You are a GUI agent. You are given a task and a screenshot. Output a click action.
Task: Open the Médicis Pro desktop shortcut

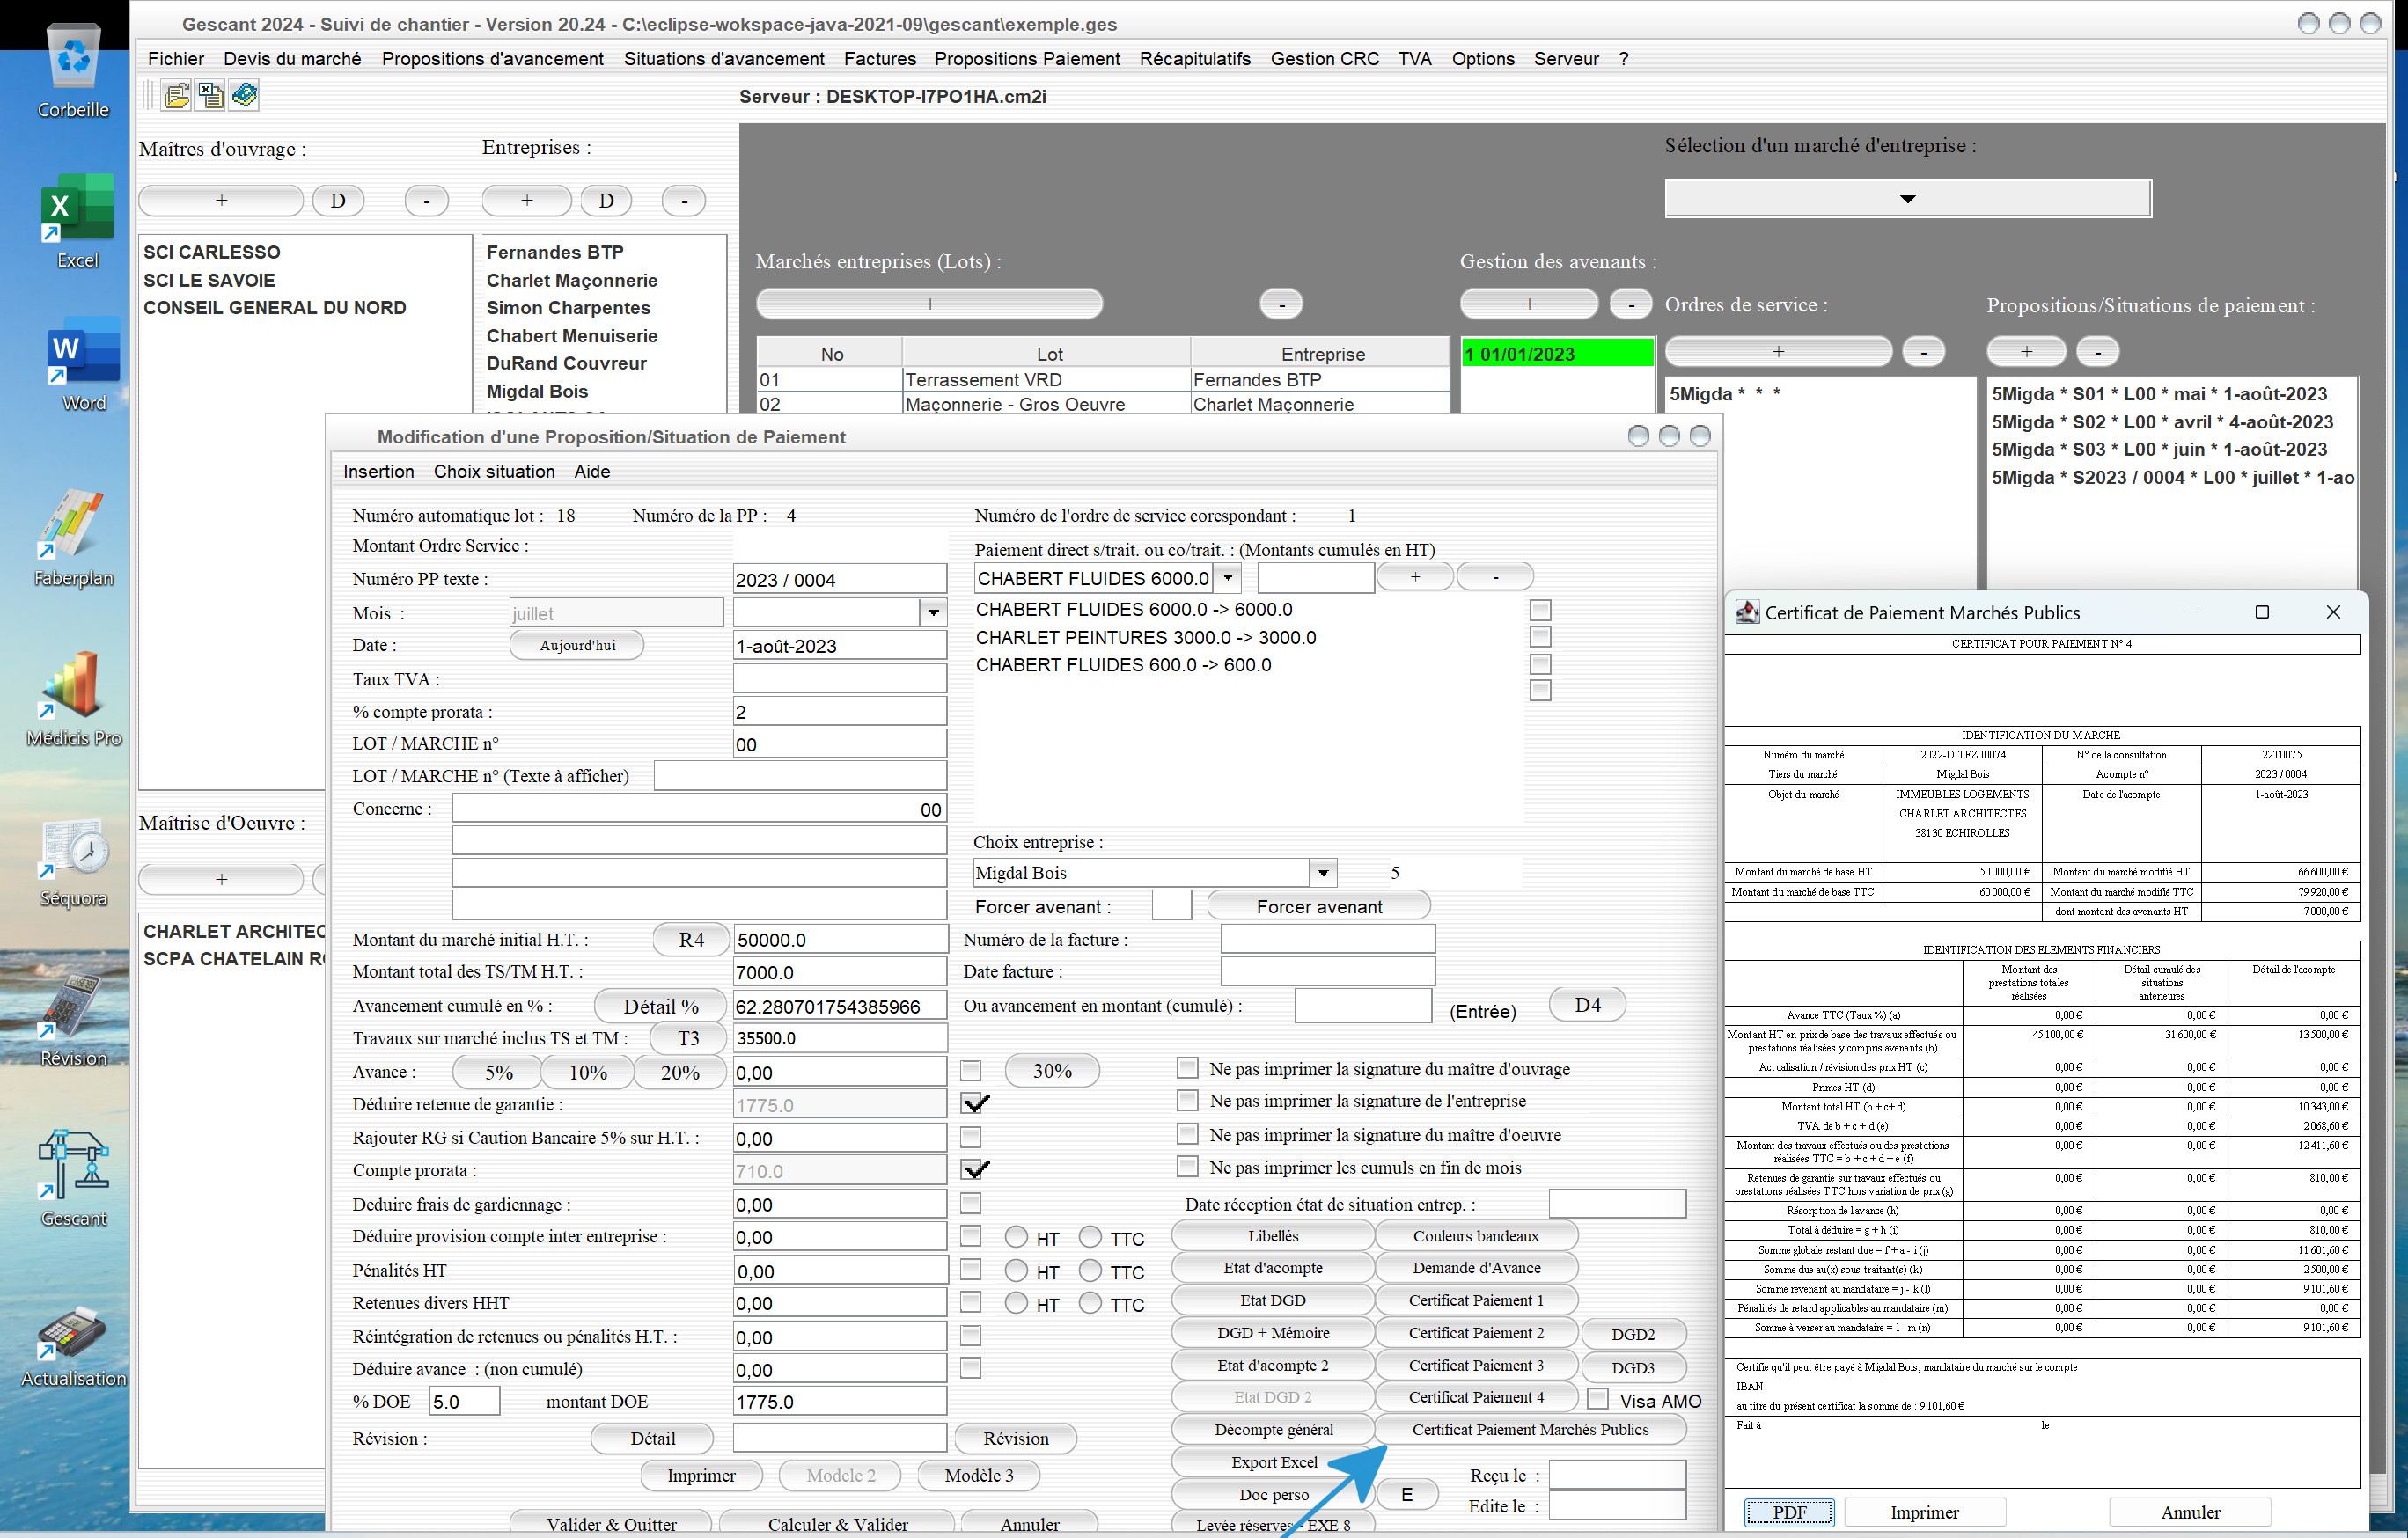click(x=73, y=698)
